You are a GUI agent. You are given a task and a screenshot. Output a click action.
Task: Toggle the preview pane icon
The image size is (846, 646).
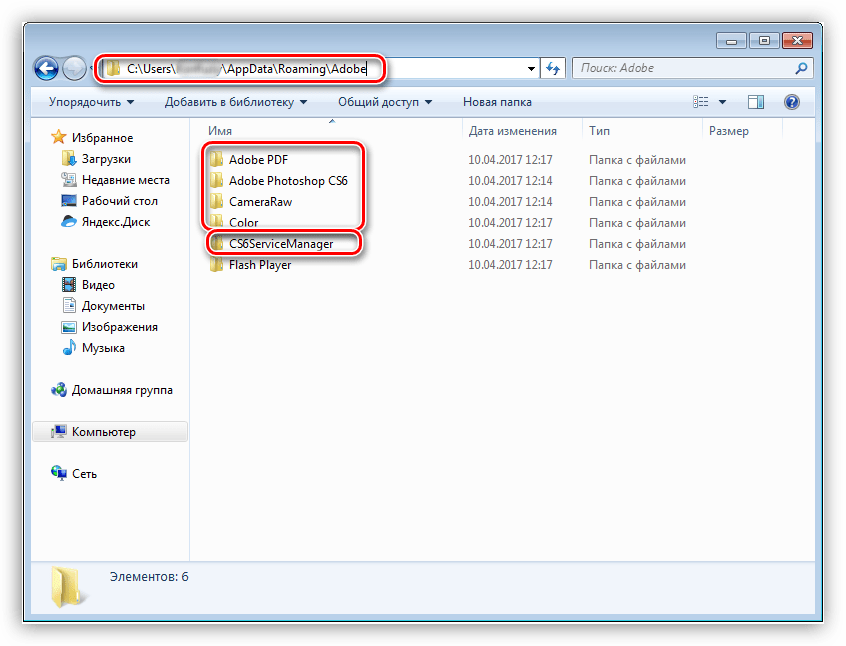pyautogui.click(x=756, y=101)
